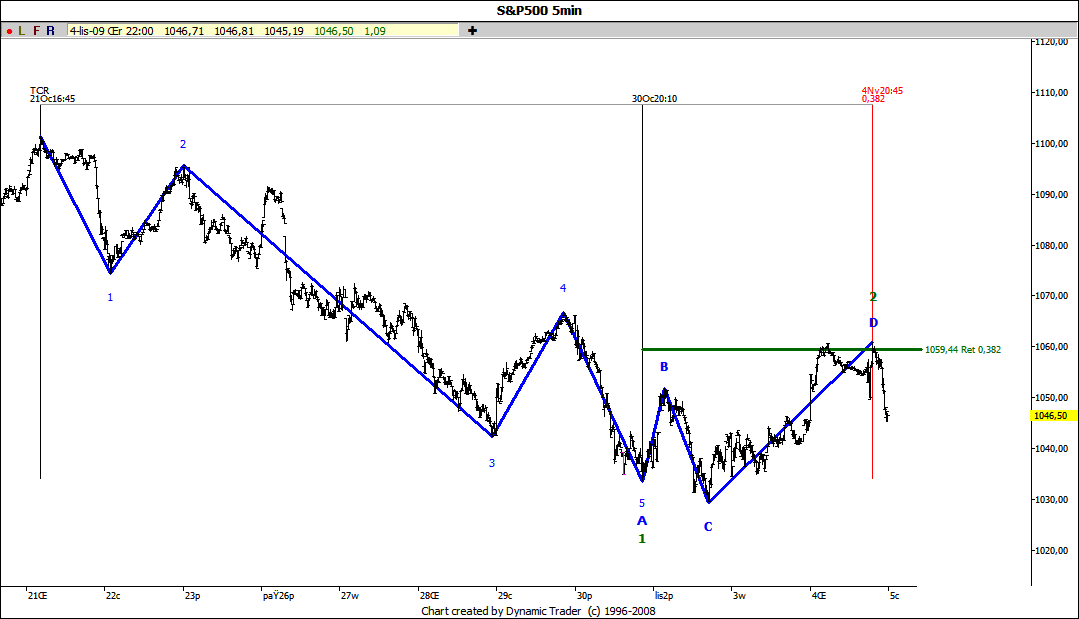Select the 21Oc16:45 time marker label
Screen dimensions: 1079x619
coord(52,98)
